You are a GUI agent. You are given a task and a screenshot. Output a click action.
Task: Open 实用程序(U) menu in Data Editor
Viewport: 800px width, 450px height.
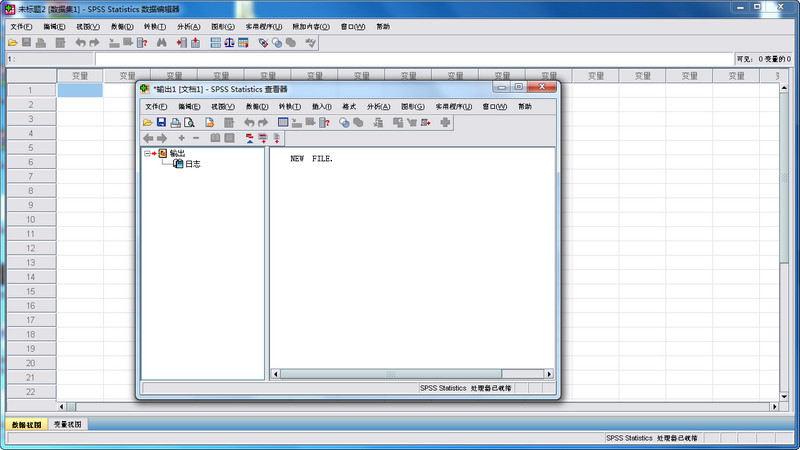[x=264, y=27]
